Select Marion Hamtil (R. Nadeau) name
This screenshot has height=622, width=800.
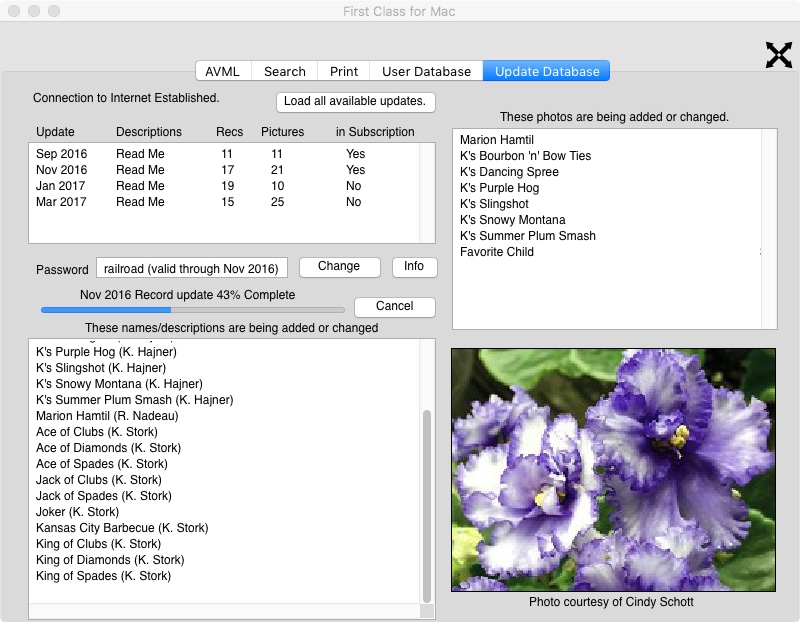coord(107,416)
